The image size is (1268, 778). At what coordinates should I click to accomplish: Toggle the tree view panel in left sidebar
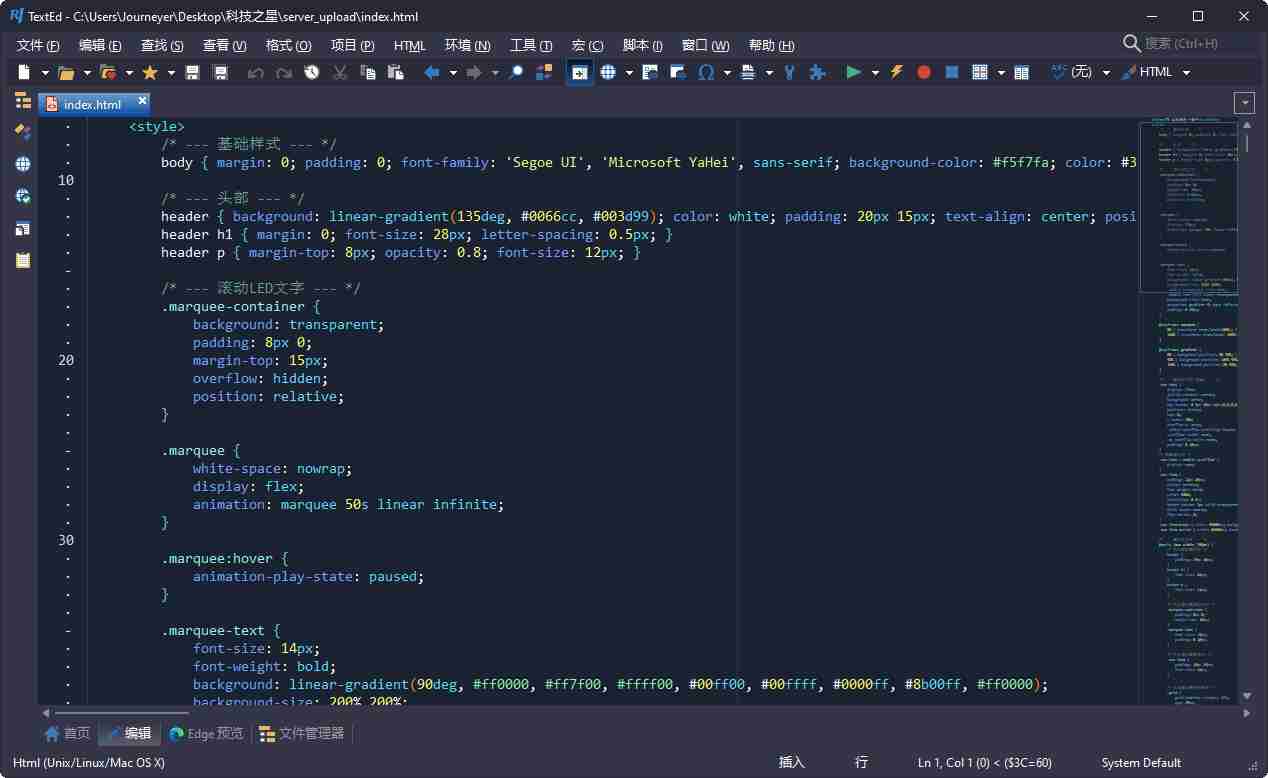[23, 100]
